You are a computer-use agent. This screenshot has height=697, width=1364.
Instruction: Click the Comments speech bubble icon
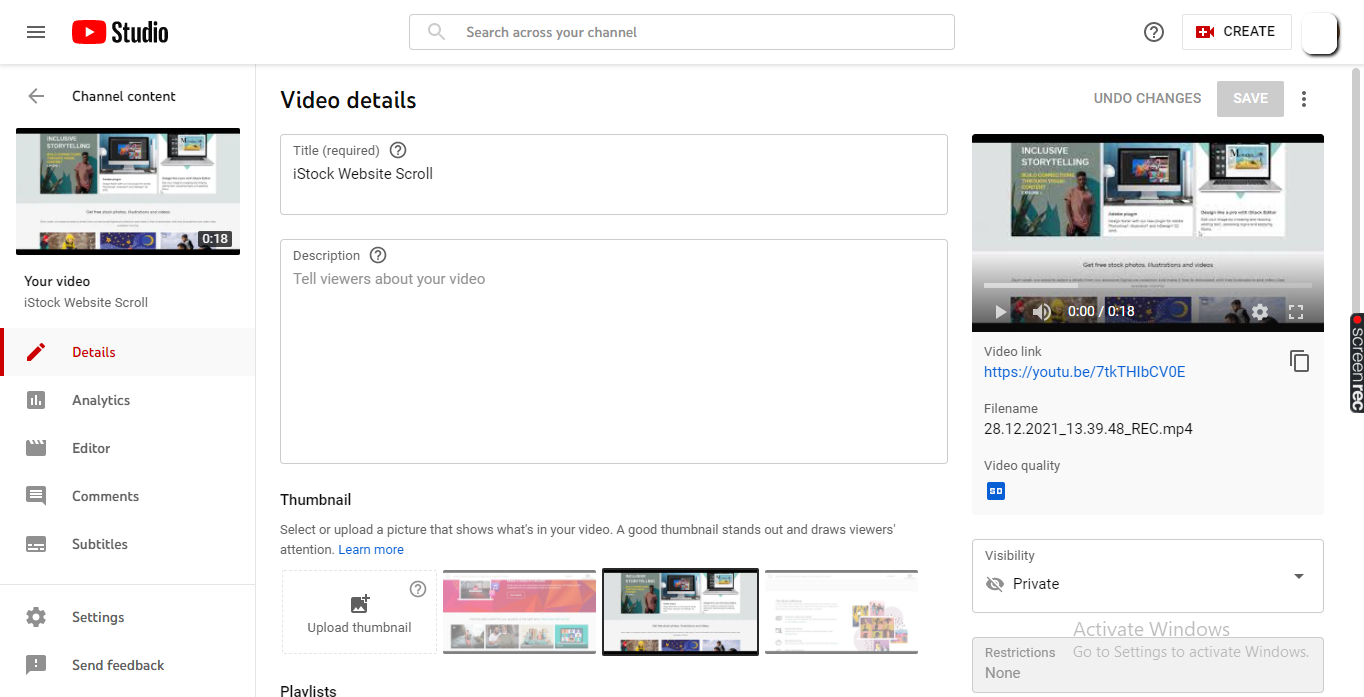click(x=36, y=496)
